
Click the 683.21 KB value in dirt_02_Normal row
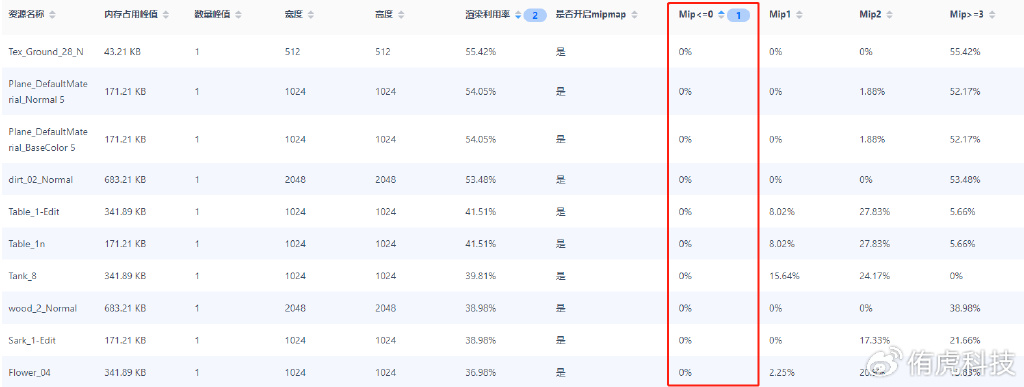click(125, 179)
